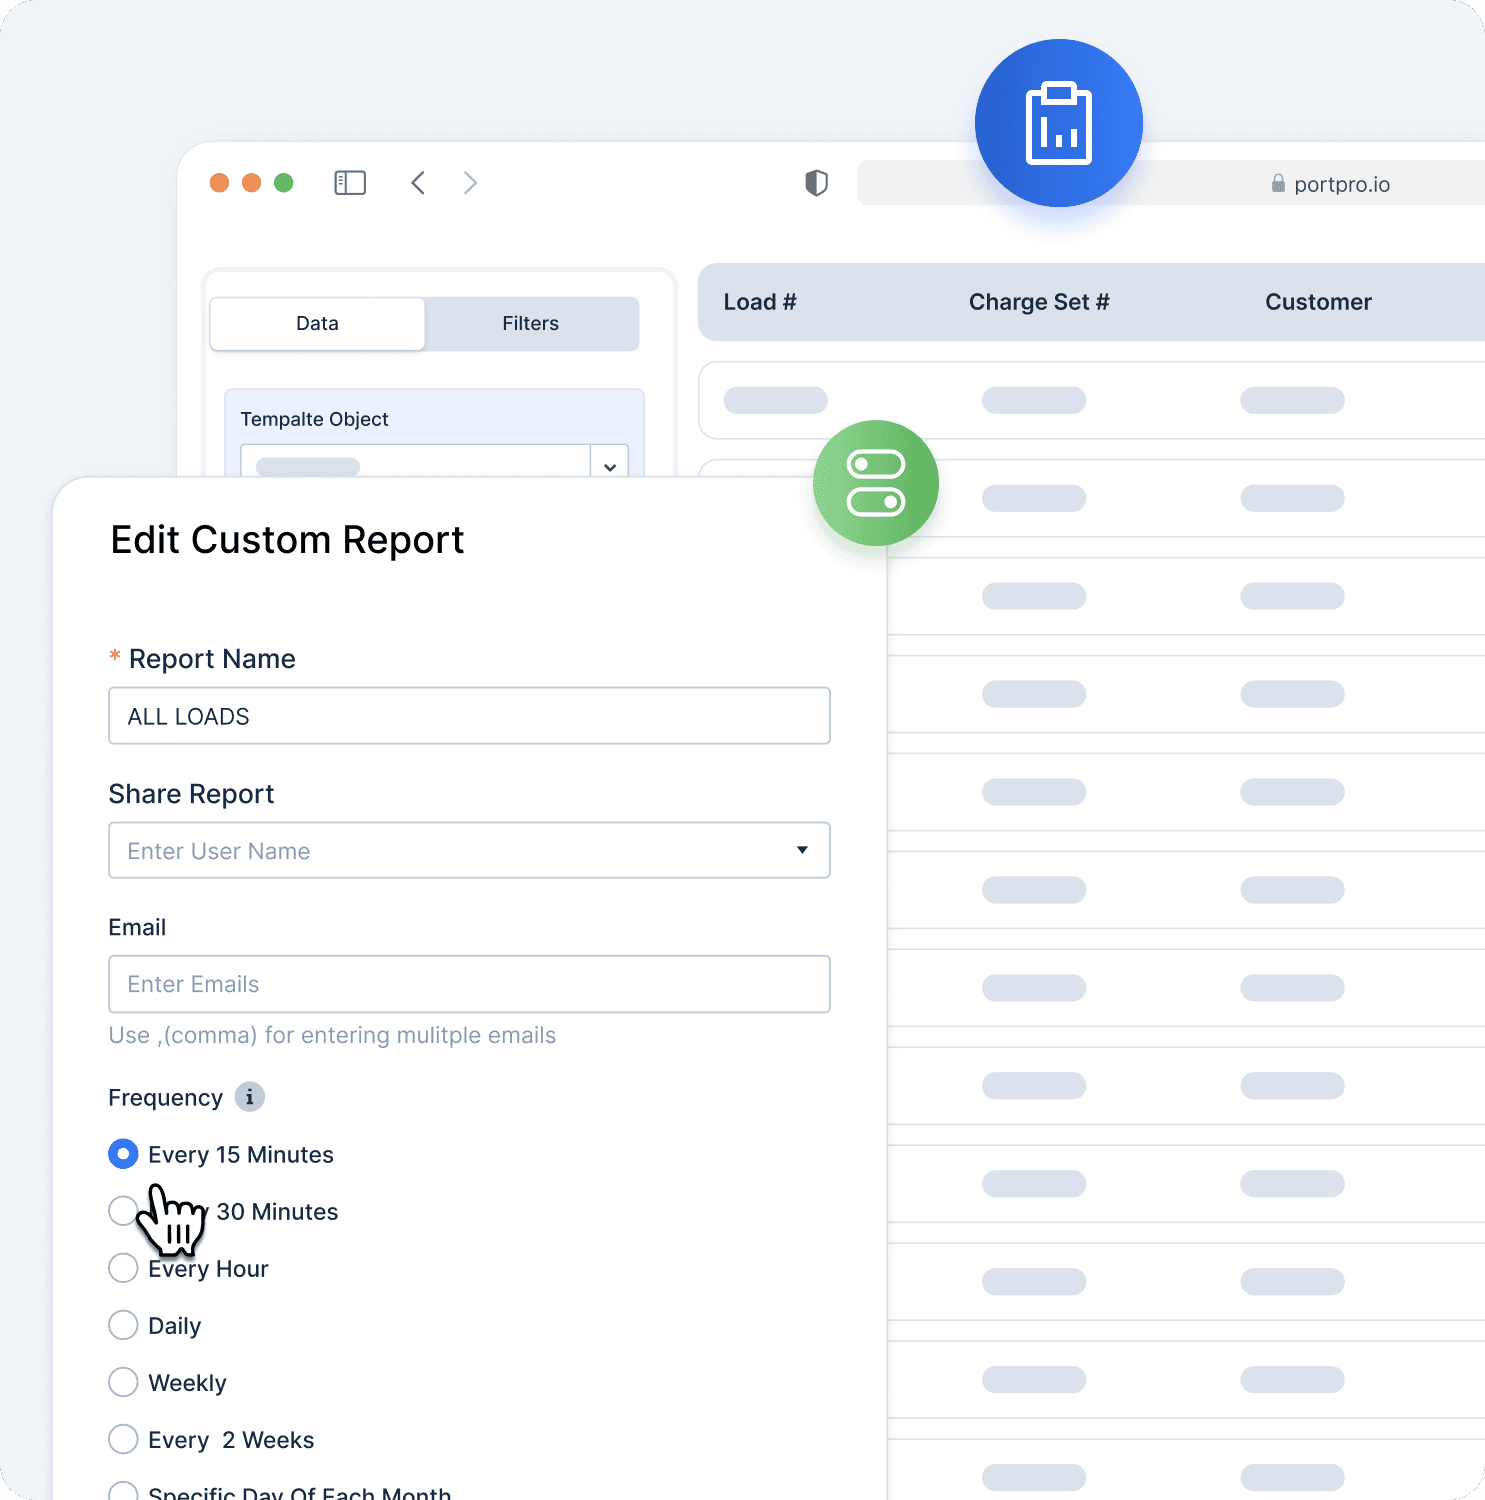The width and height of the screenshot is (1485, 1500).
Task: Switch to the Filters tab
Action: point(531,323)
